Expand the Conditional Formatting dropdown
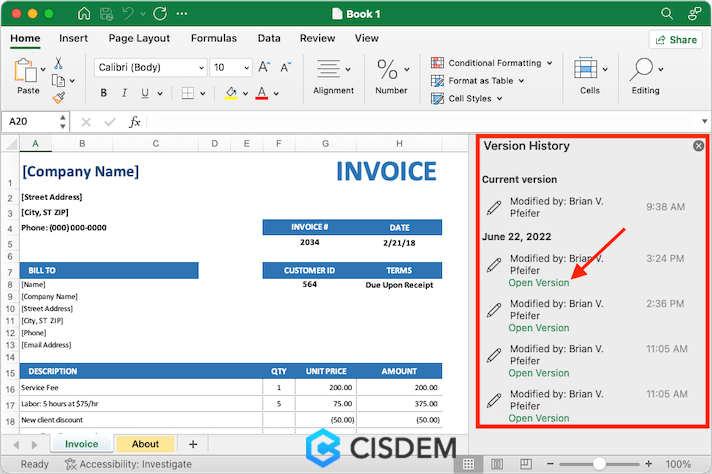The width and height of the screenshot is (712, 474). (x=549, y=63)
